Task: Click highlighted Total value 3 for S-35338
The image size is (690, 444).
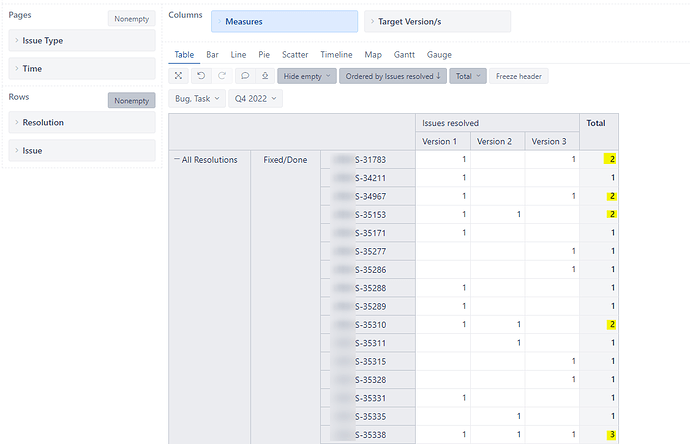Action: point(610,435)
